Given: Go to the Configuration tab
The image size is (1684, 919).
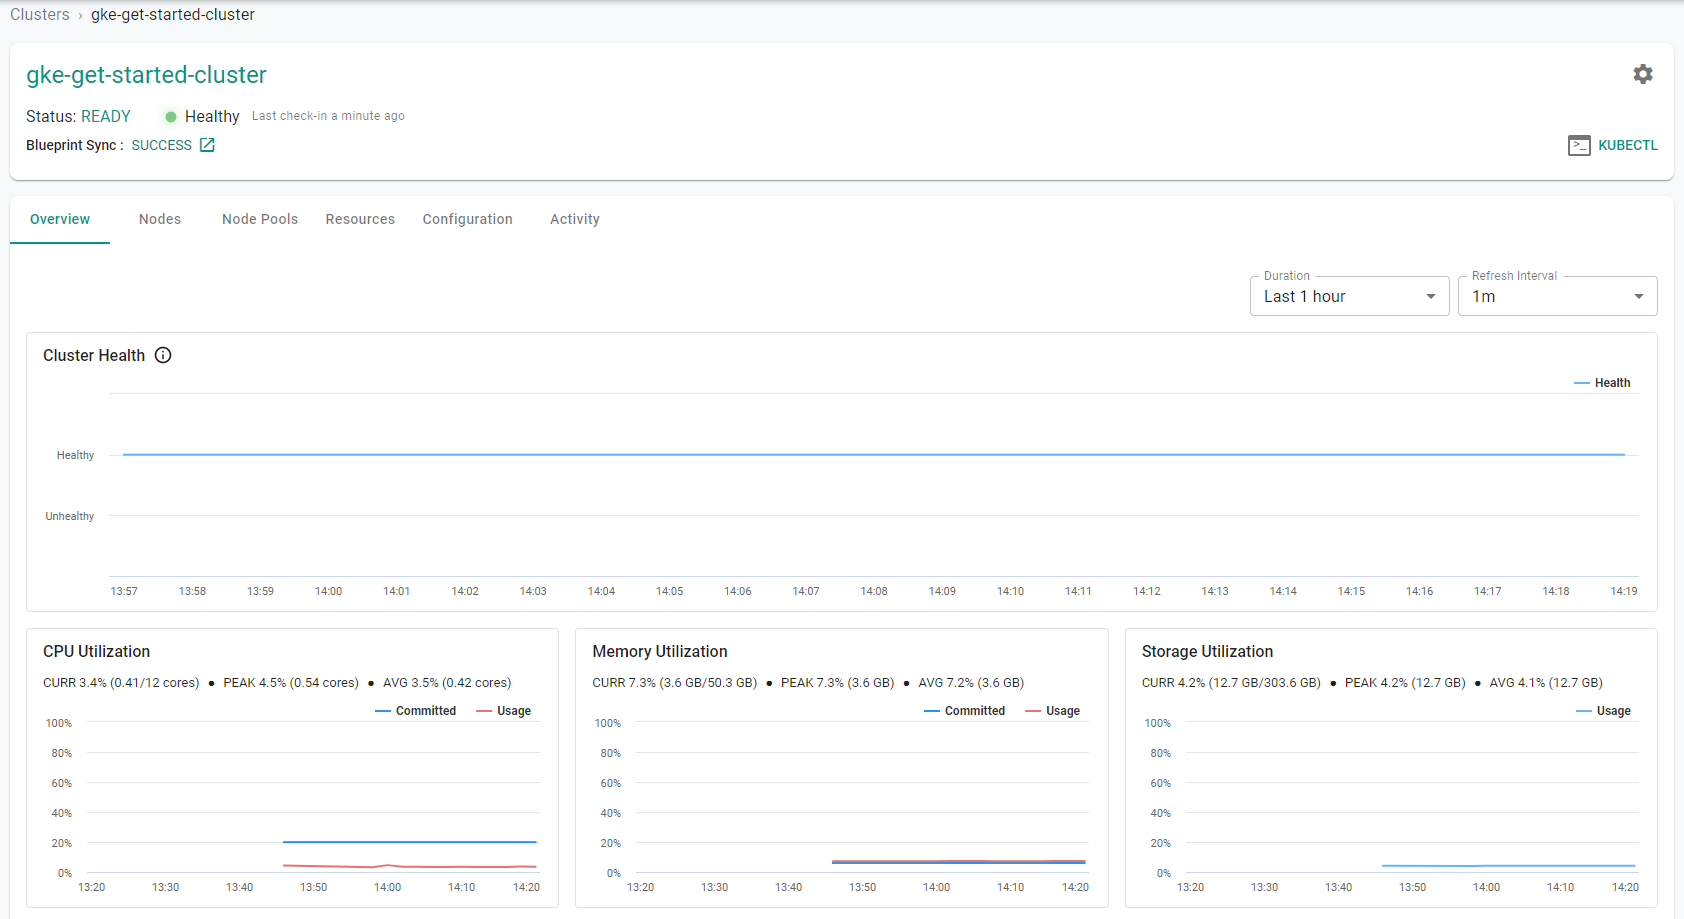Looking at the screenshot, I should (x=467, y=219).
